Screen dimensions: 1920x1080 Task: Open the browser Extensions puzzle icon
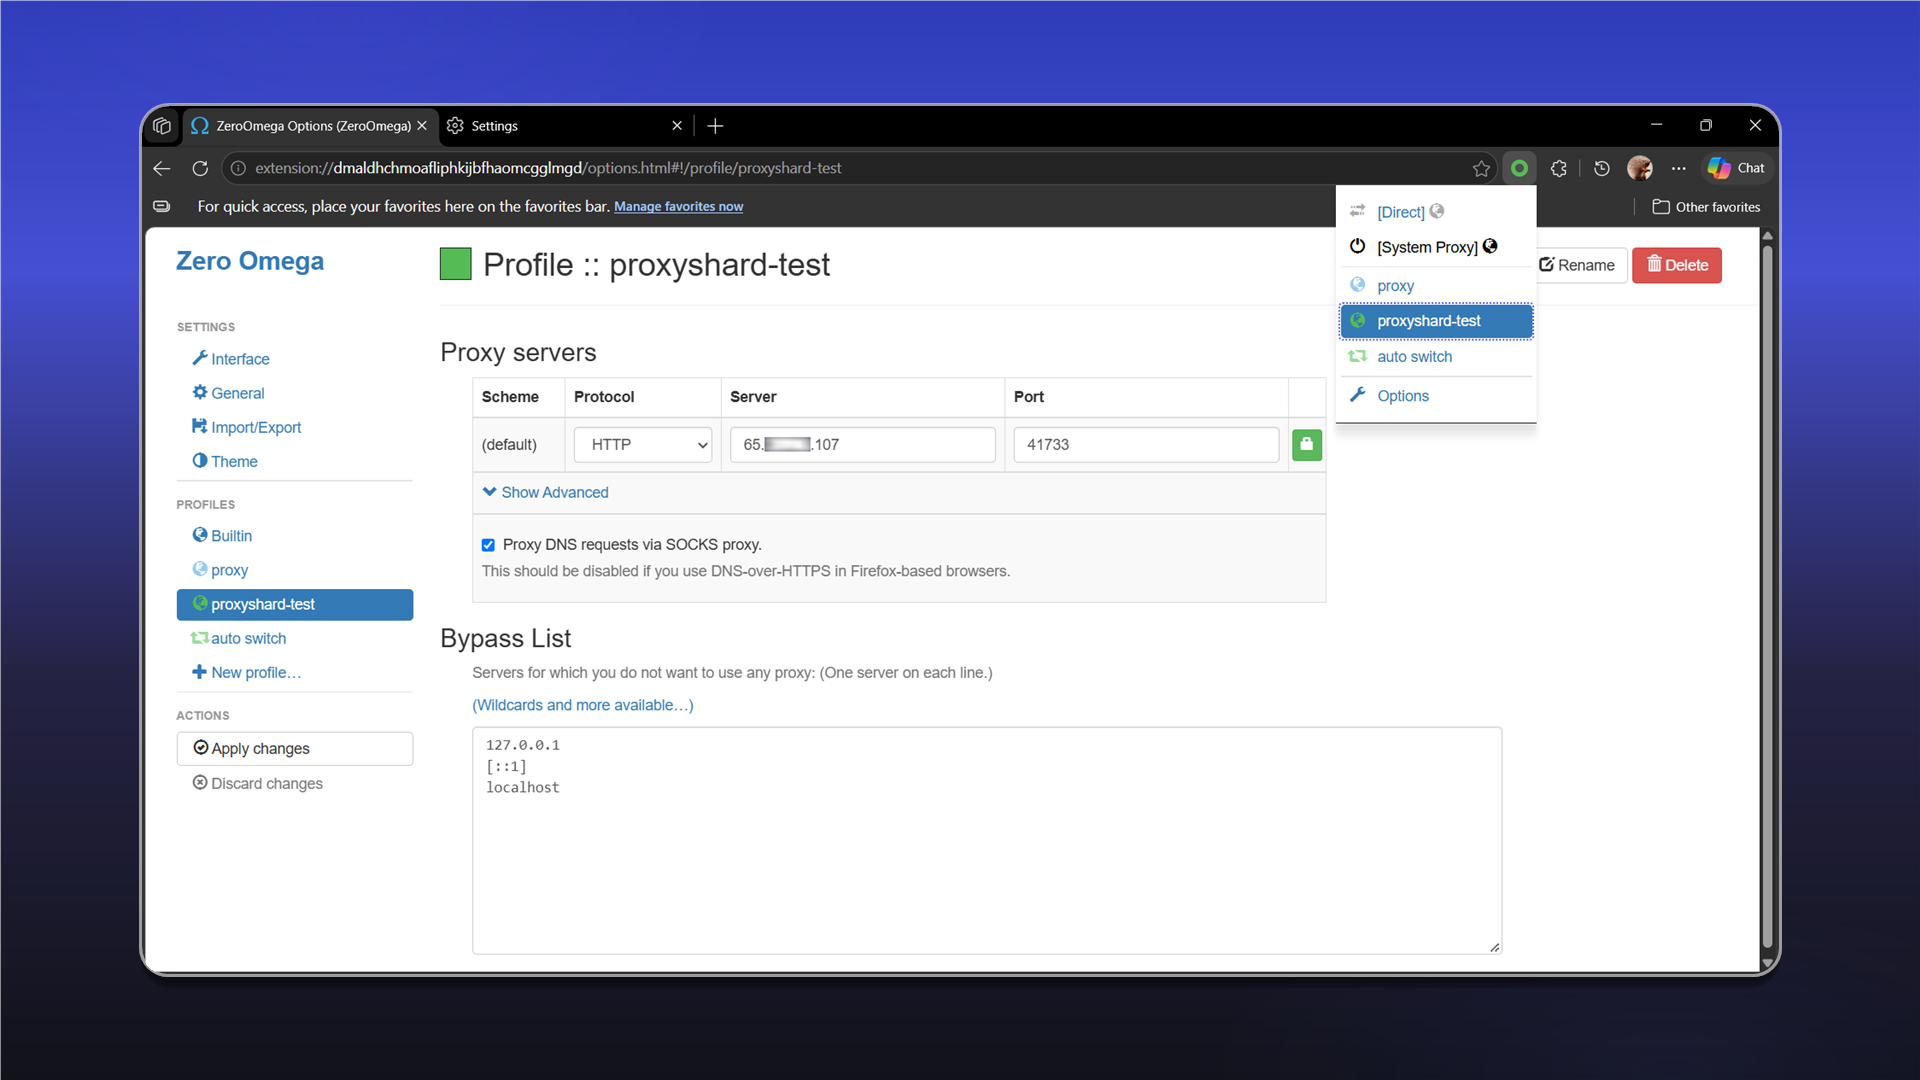click(x=1558, y=168)
